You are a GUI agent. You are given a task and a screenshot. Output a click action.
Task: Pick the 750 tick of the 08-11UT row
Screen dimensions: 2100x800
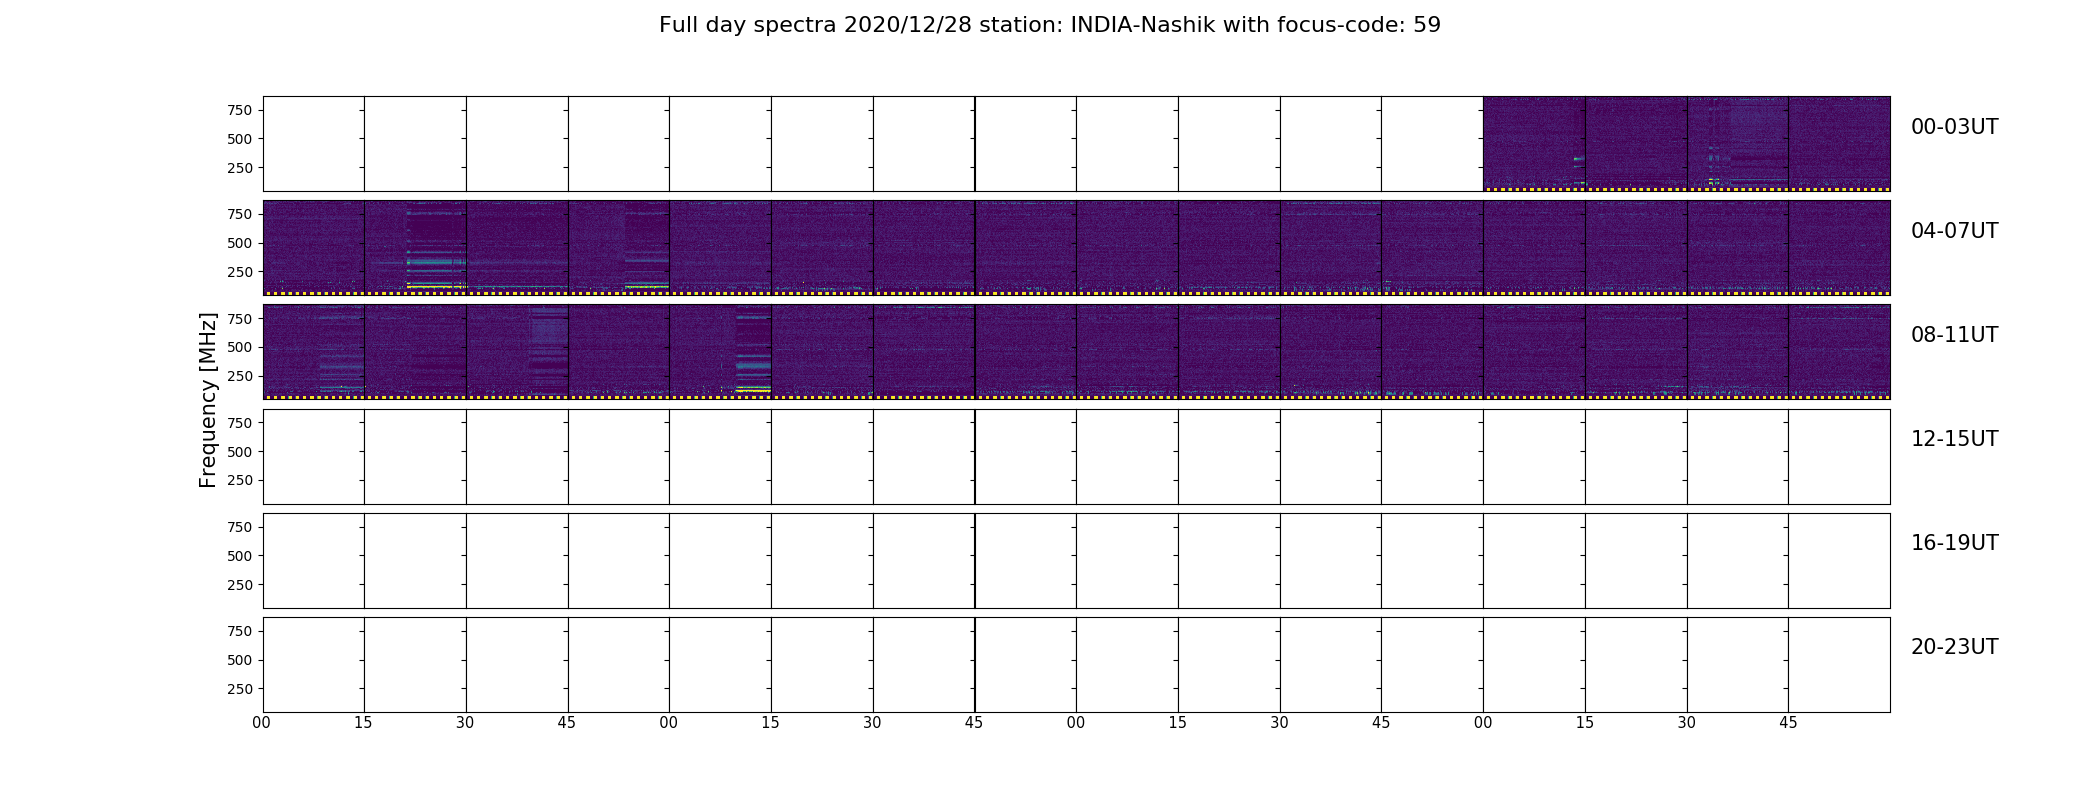pos(240,318)
